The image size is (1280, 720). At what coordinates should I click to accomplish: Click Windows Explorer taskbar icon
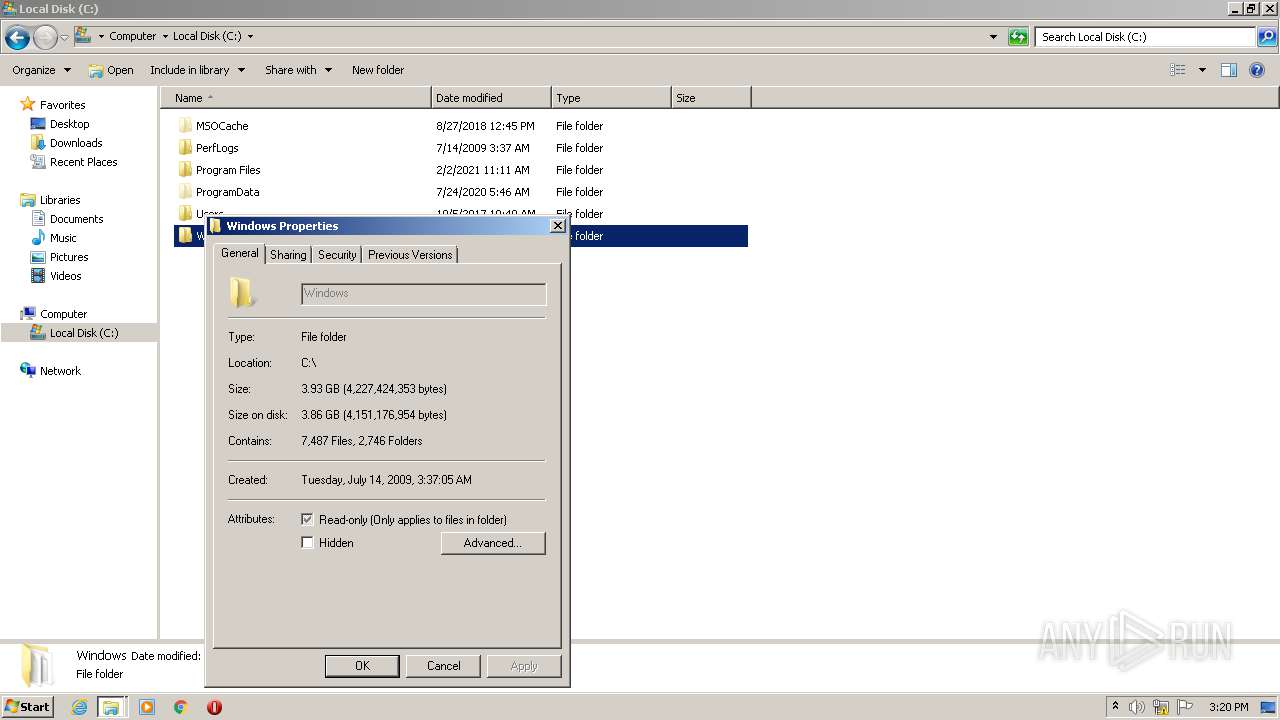pos(111,707)
